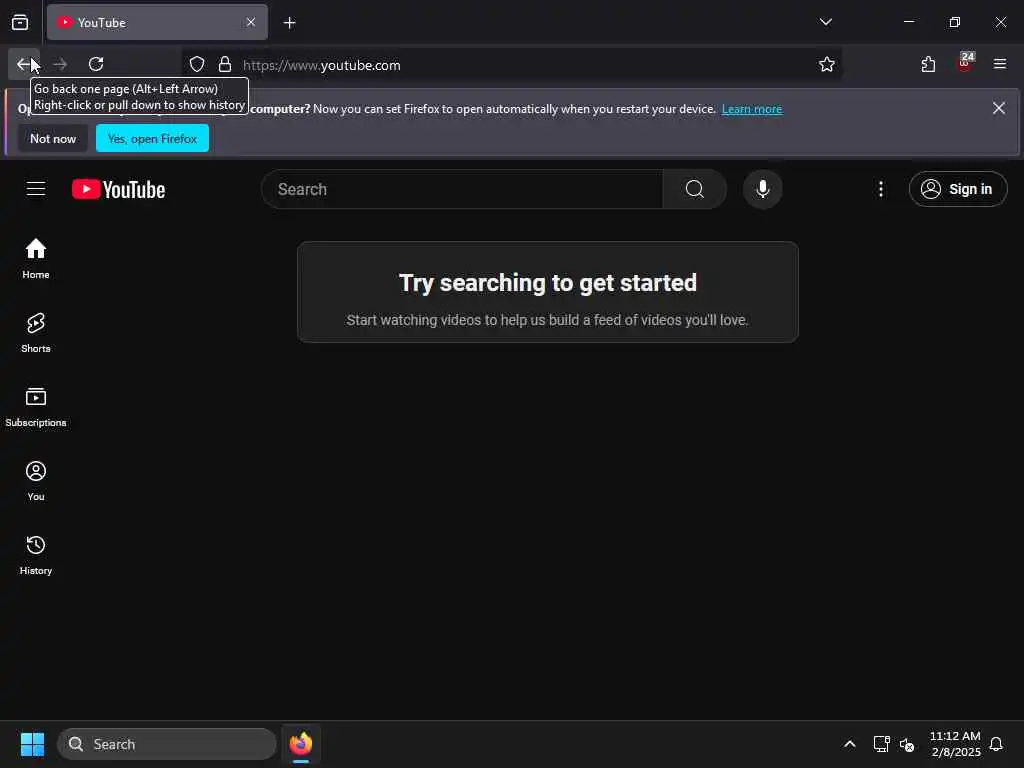This screenshot has width=1024, height=768.
Task: Open Subscriptions from sidebar
Action: [36, 407]
